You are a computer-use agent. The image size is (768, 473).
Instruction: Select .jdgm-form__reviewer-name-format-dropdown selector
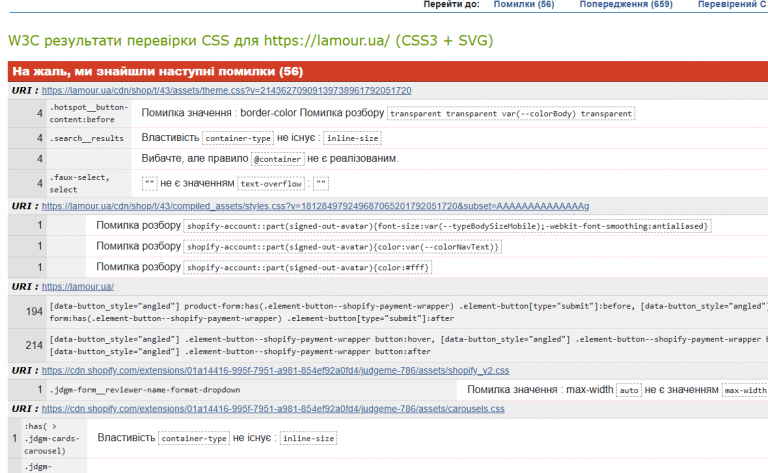(145, 390)
